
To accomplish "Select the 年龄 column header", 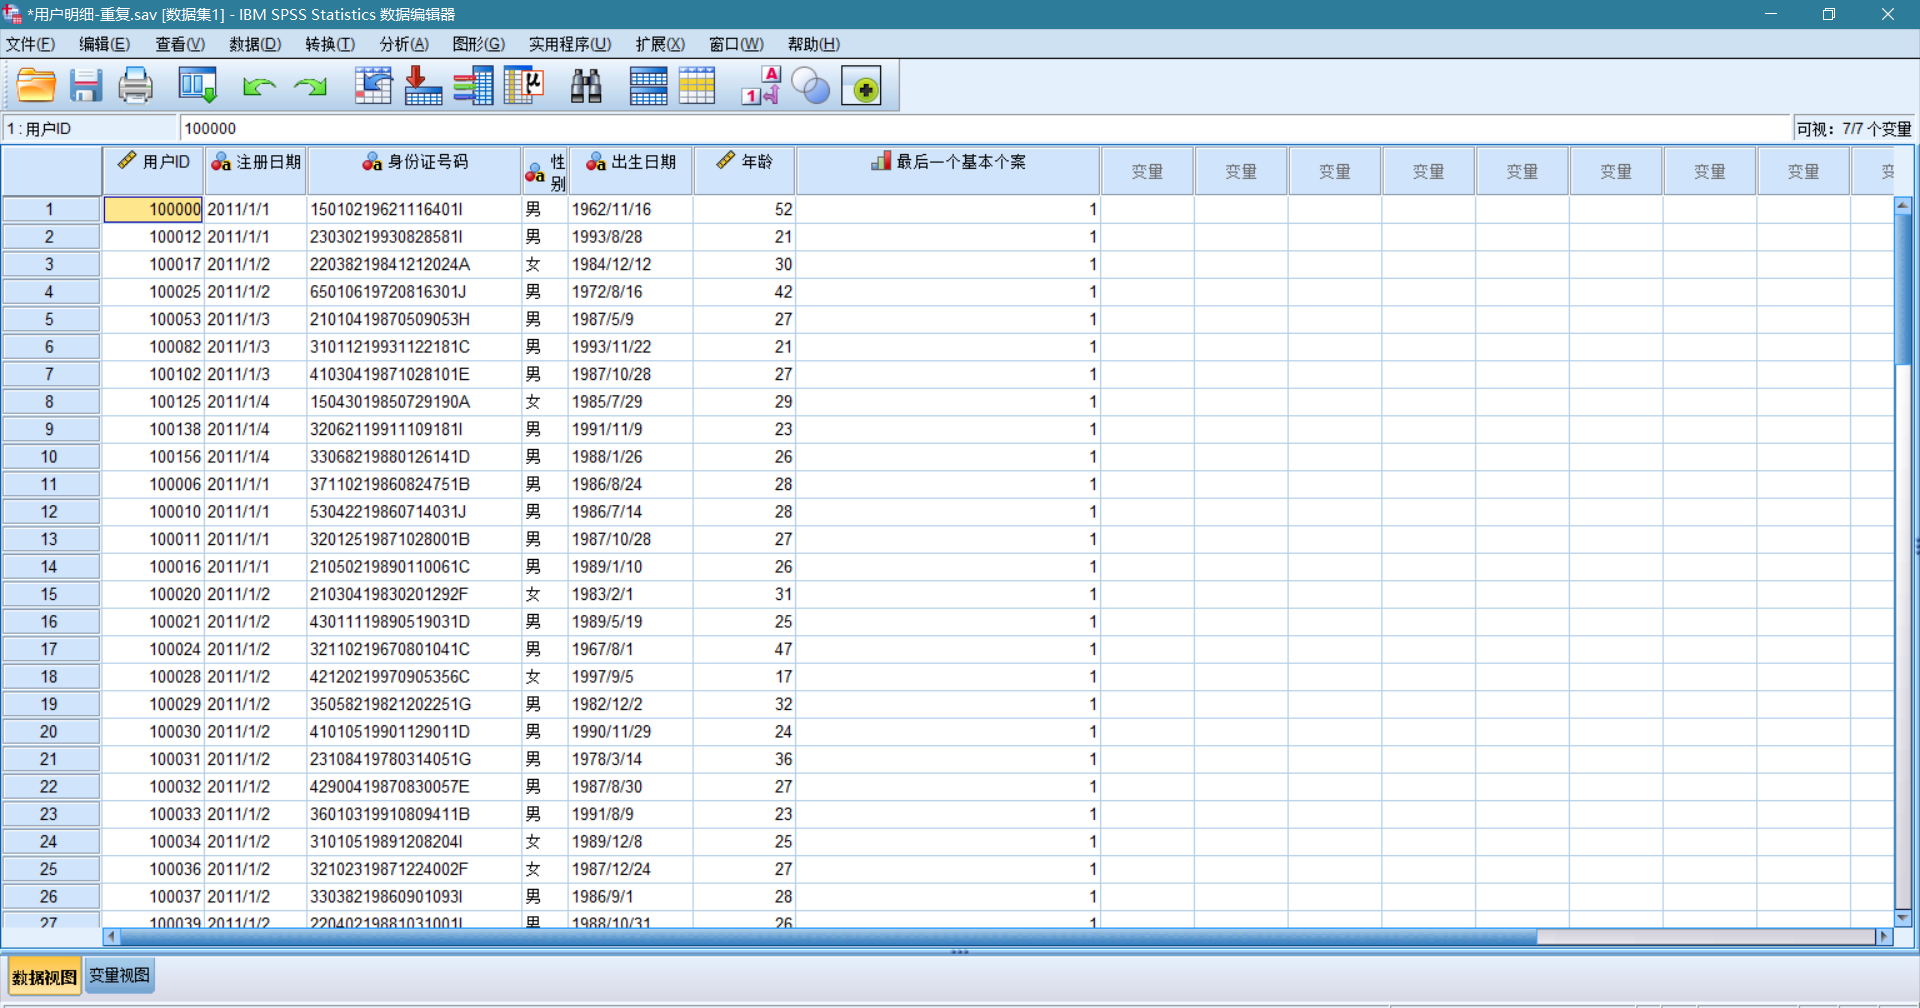I will (x=744, y=171).
